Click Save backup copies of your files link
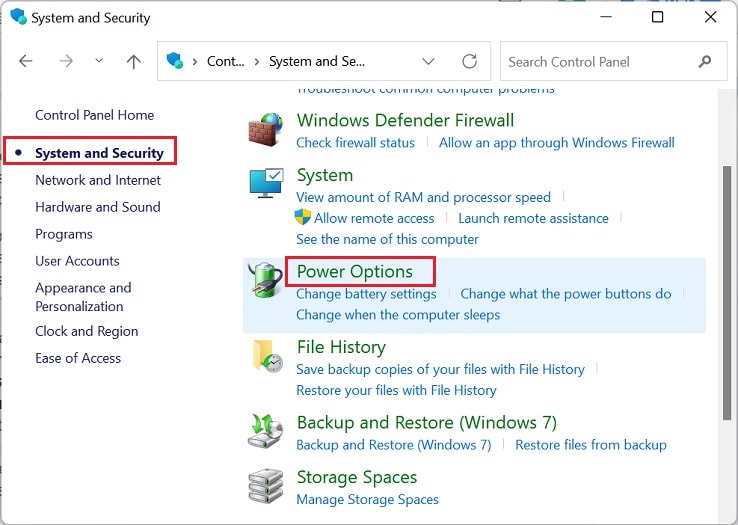The width and height of the screenshot is (738, 525). click(441, 369)
